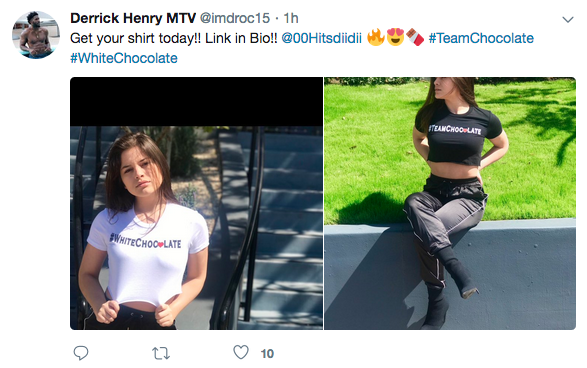Click the #TeamChocolate text printed on black shirt
This screenshot has width=587, height=368.
pos(455,130)
